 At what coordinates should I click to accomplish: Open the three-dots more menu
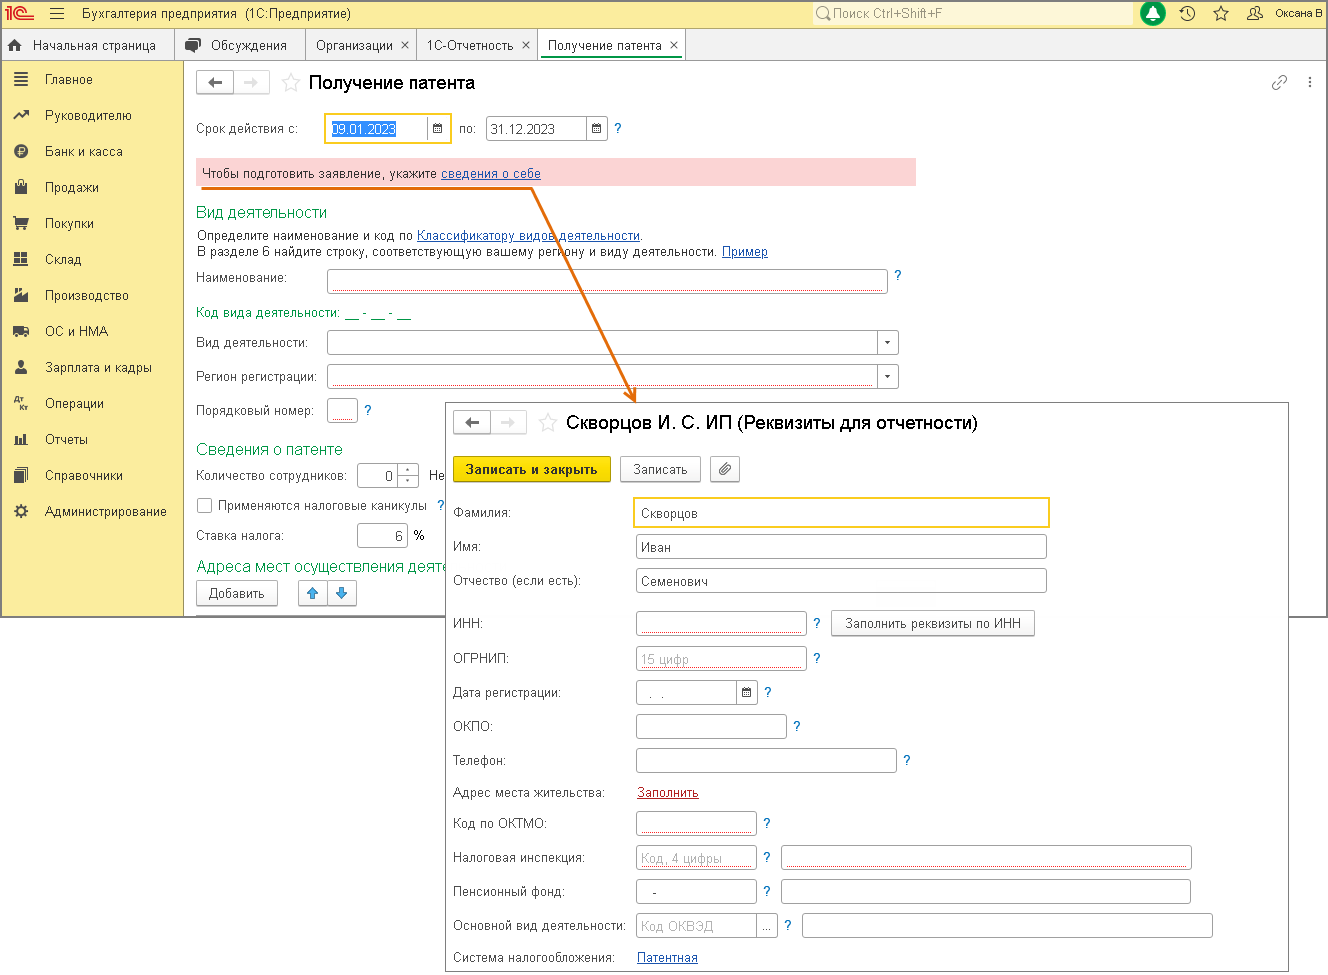1310,83
